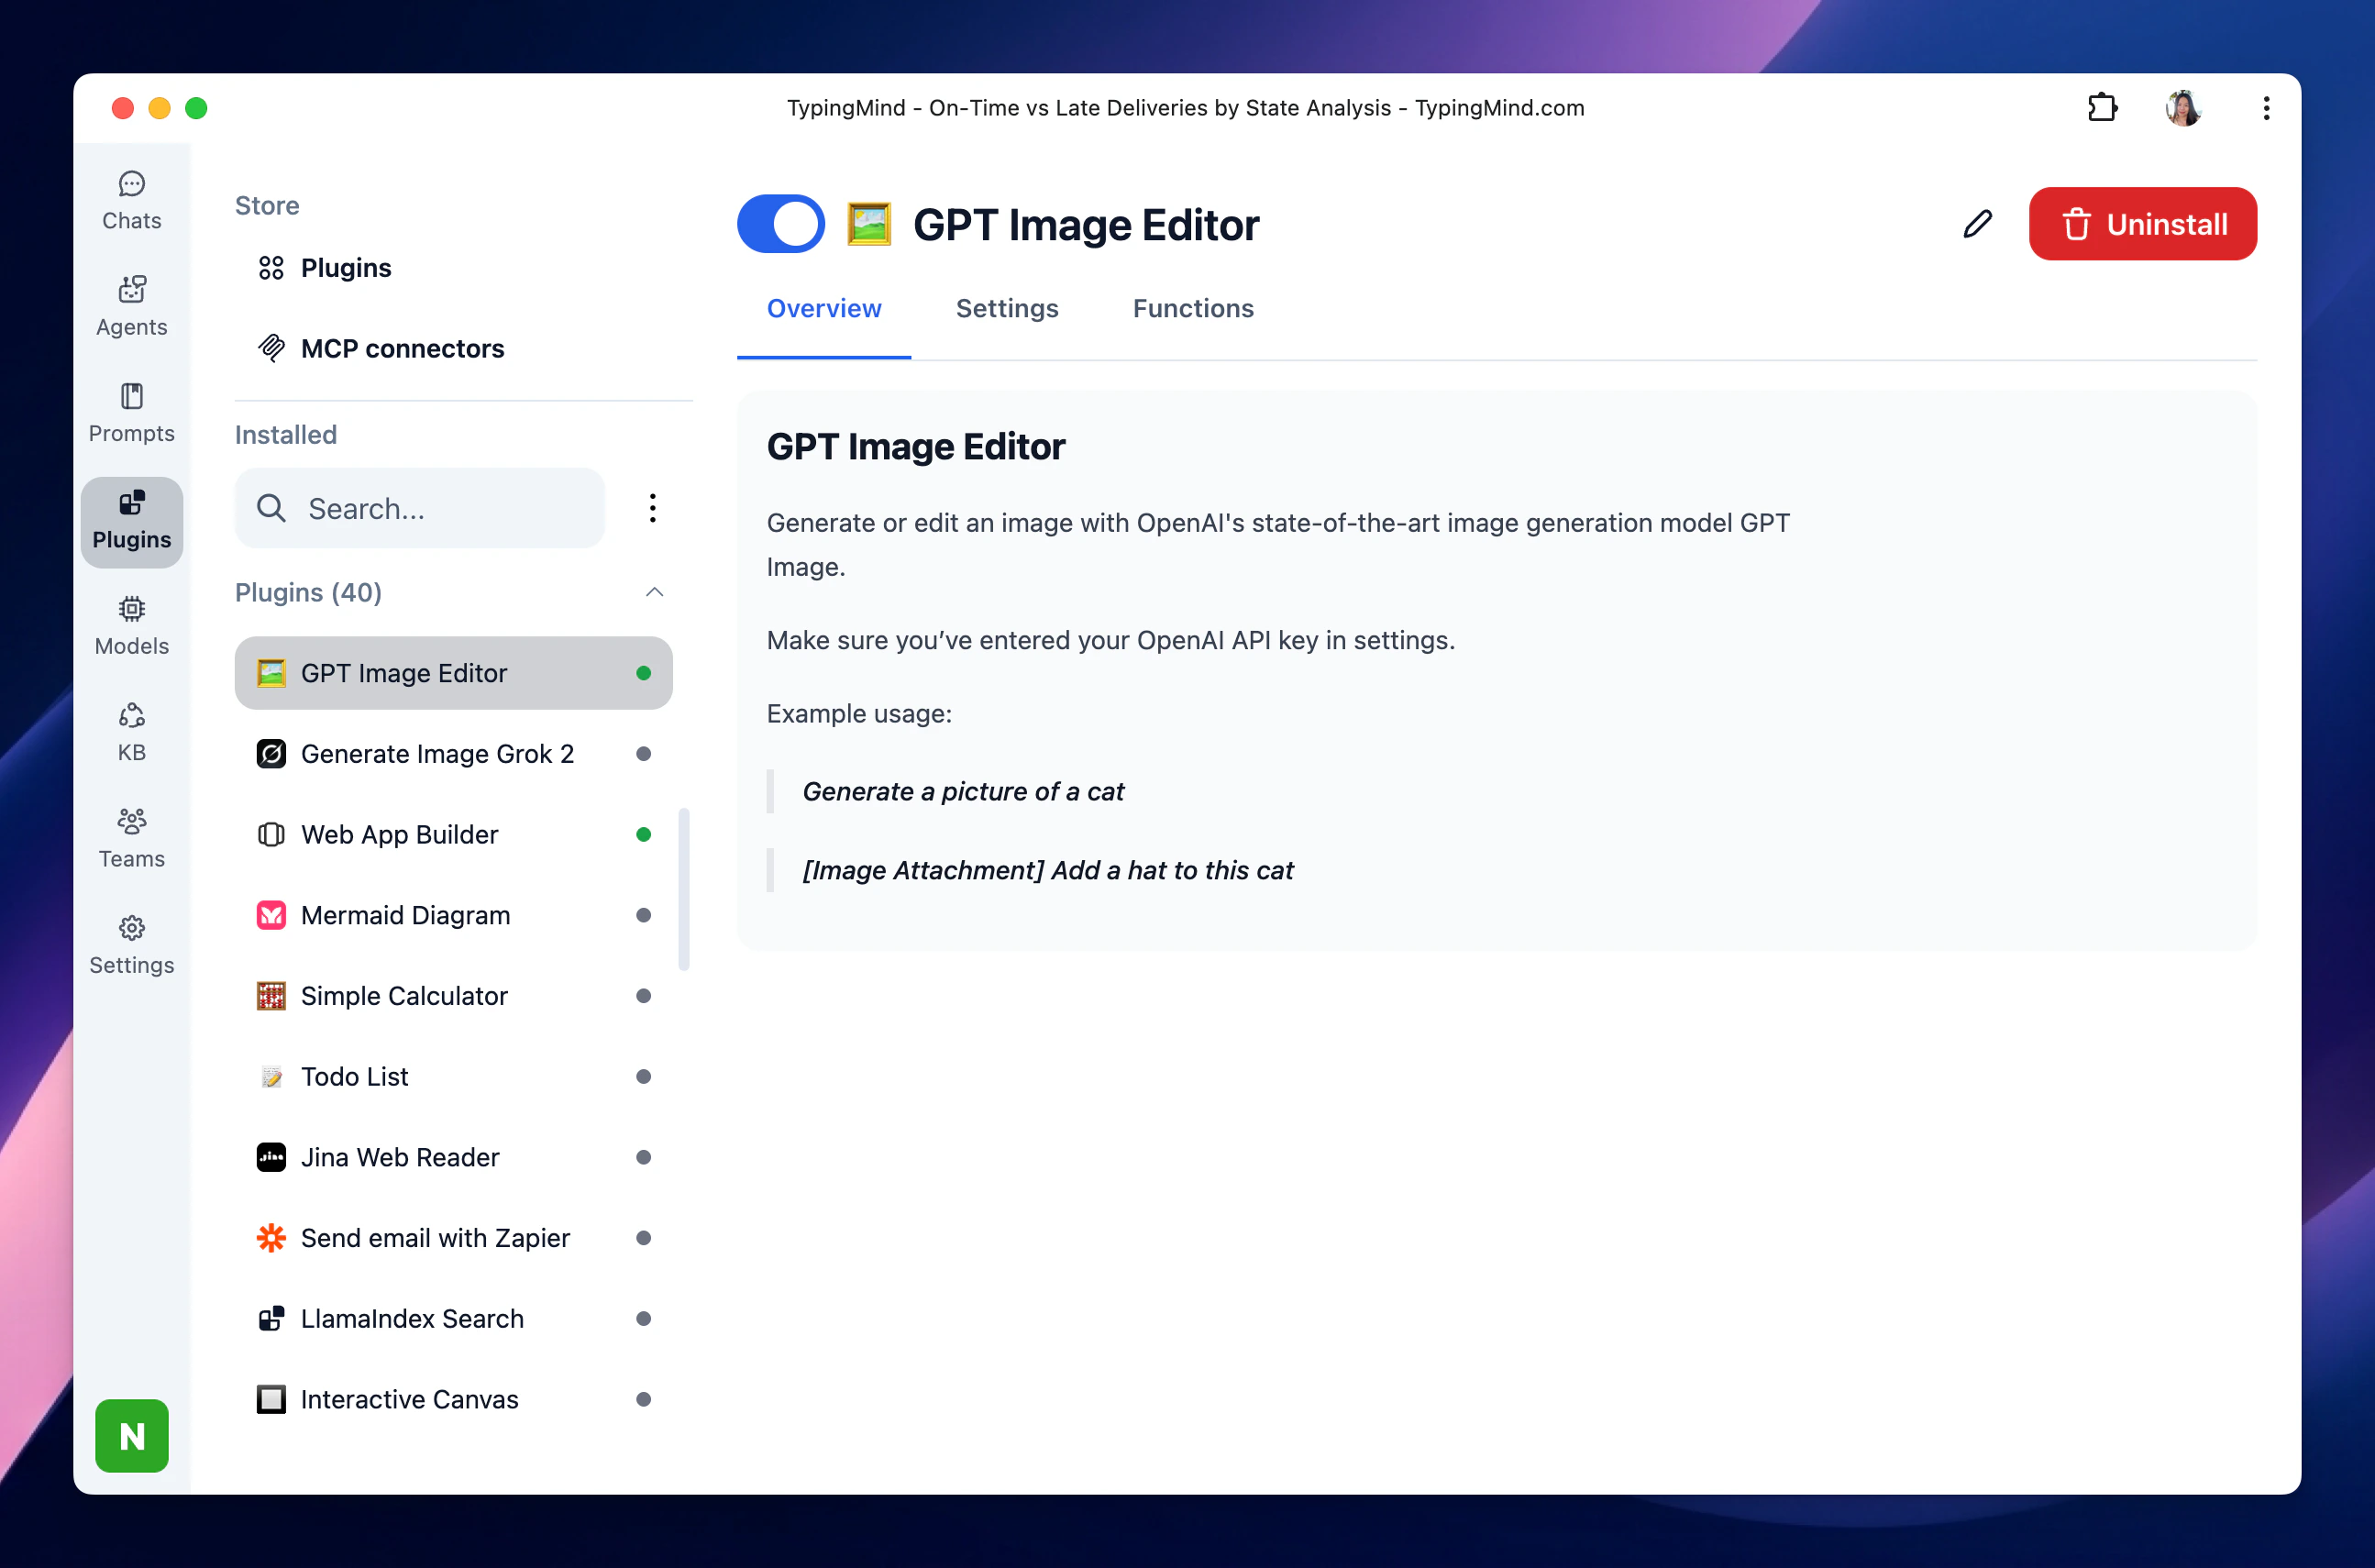Switch to the plugin Settings tab
The image size is (2375, 1568).
1007,308
